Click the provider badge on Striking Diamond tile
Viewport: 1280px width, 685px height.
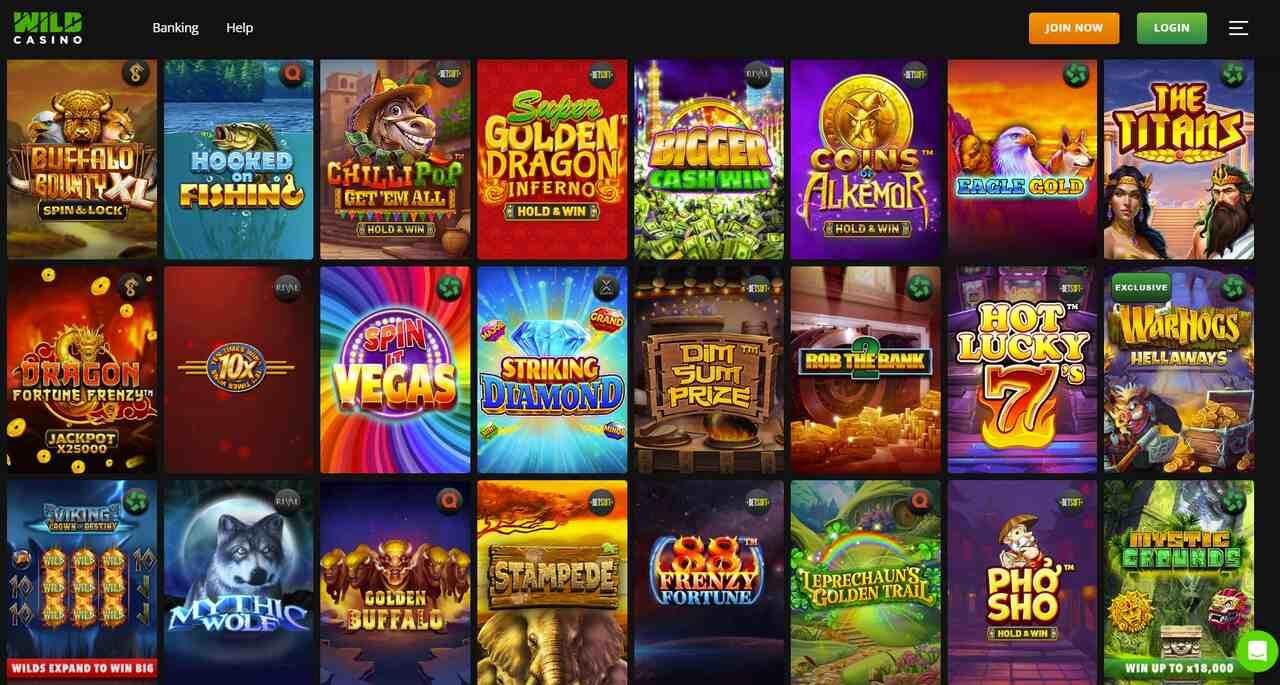pyautogui.click(x=606, y=288)
